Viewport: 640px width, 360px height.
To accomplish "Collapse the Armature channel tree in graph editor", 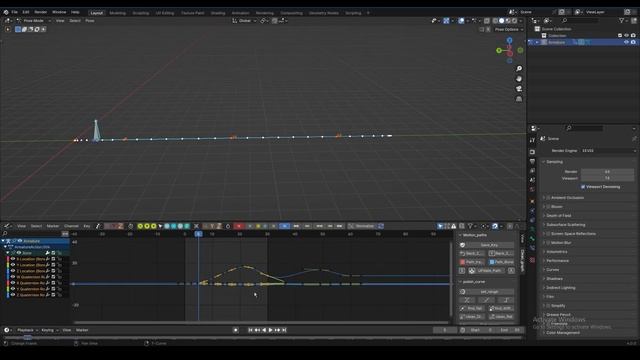I will point(3,241).
